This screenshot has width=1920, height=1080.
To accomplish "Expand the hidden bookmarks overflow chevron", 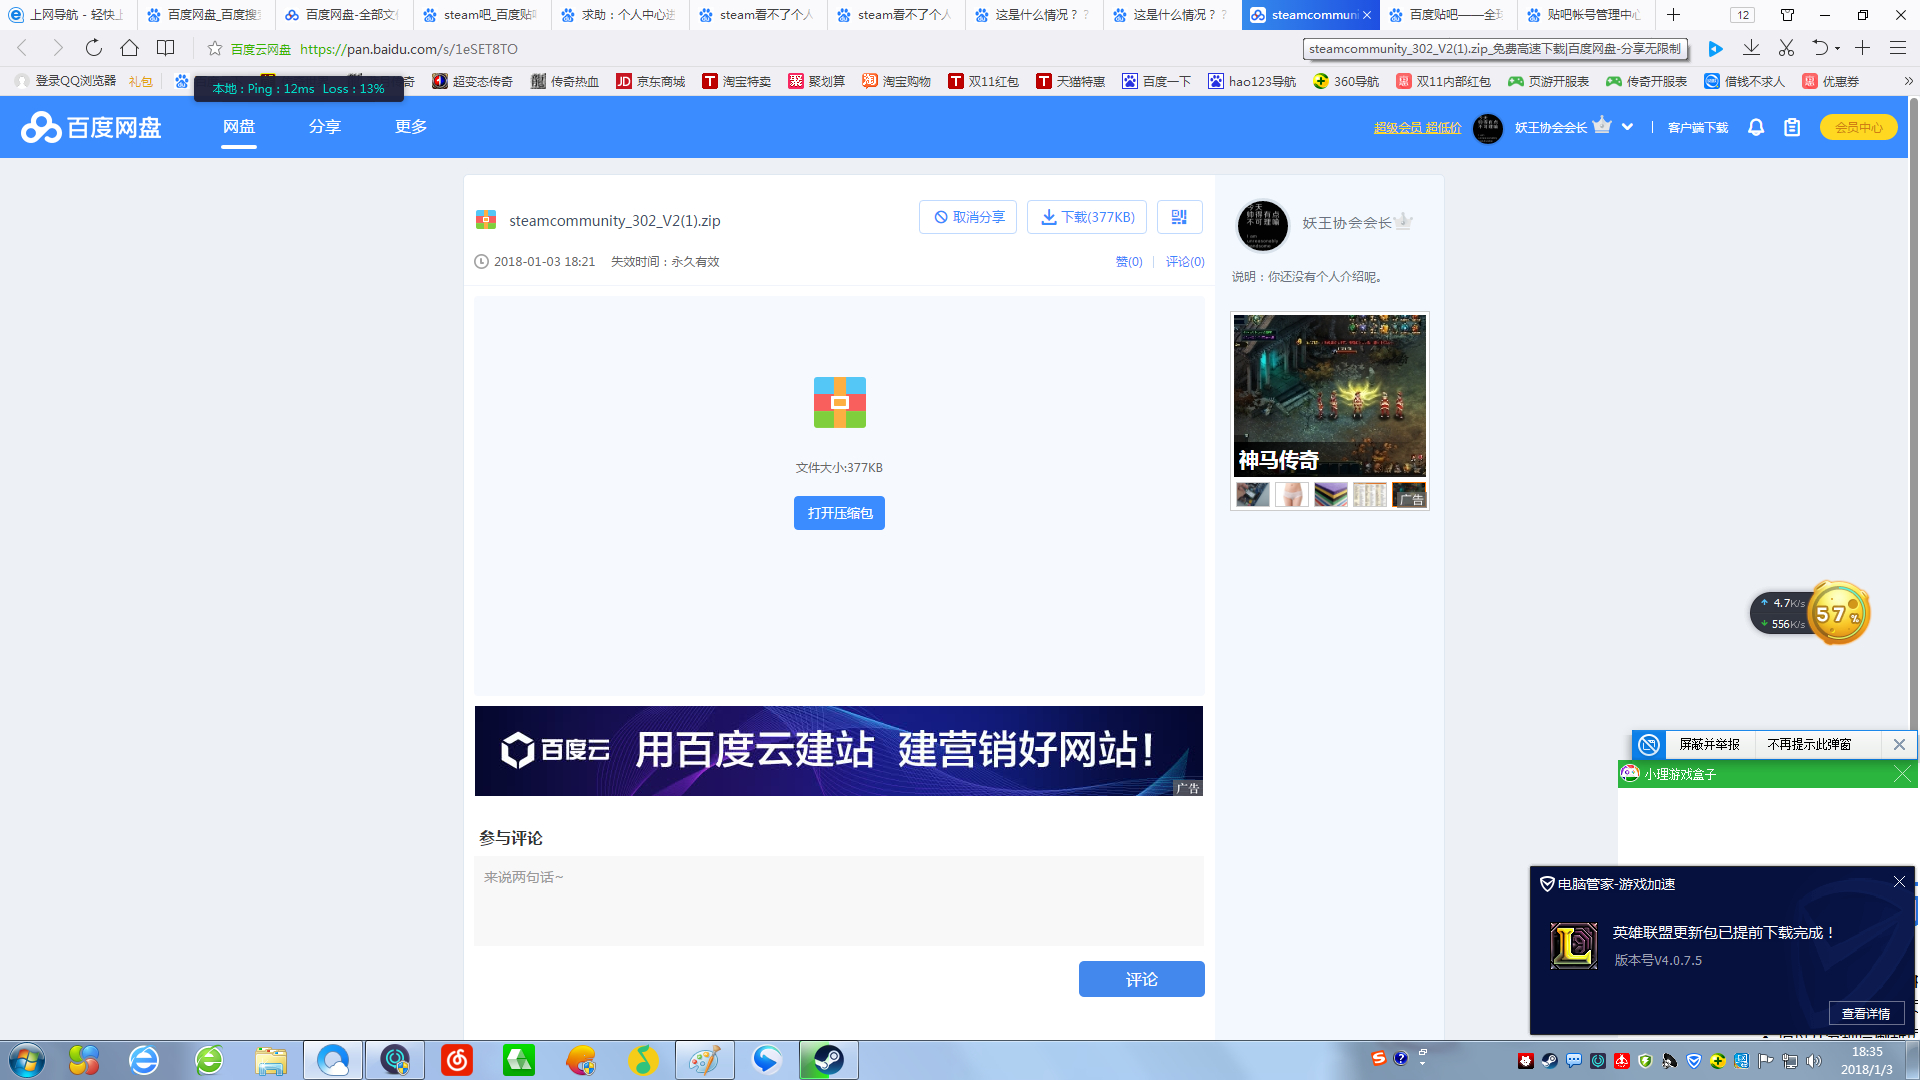I will click(x=1908, y=81).
